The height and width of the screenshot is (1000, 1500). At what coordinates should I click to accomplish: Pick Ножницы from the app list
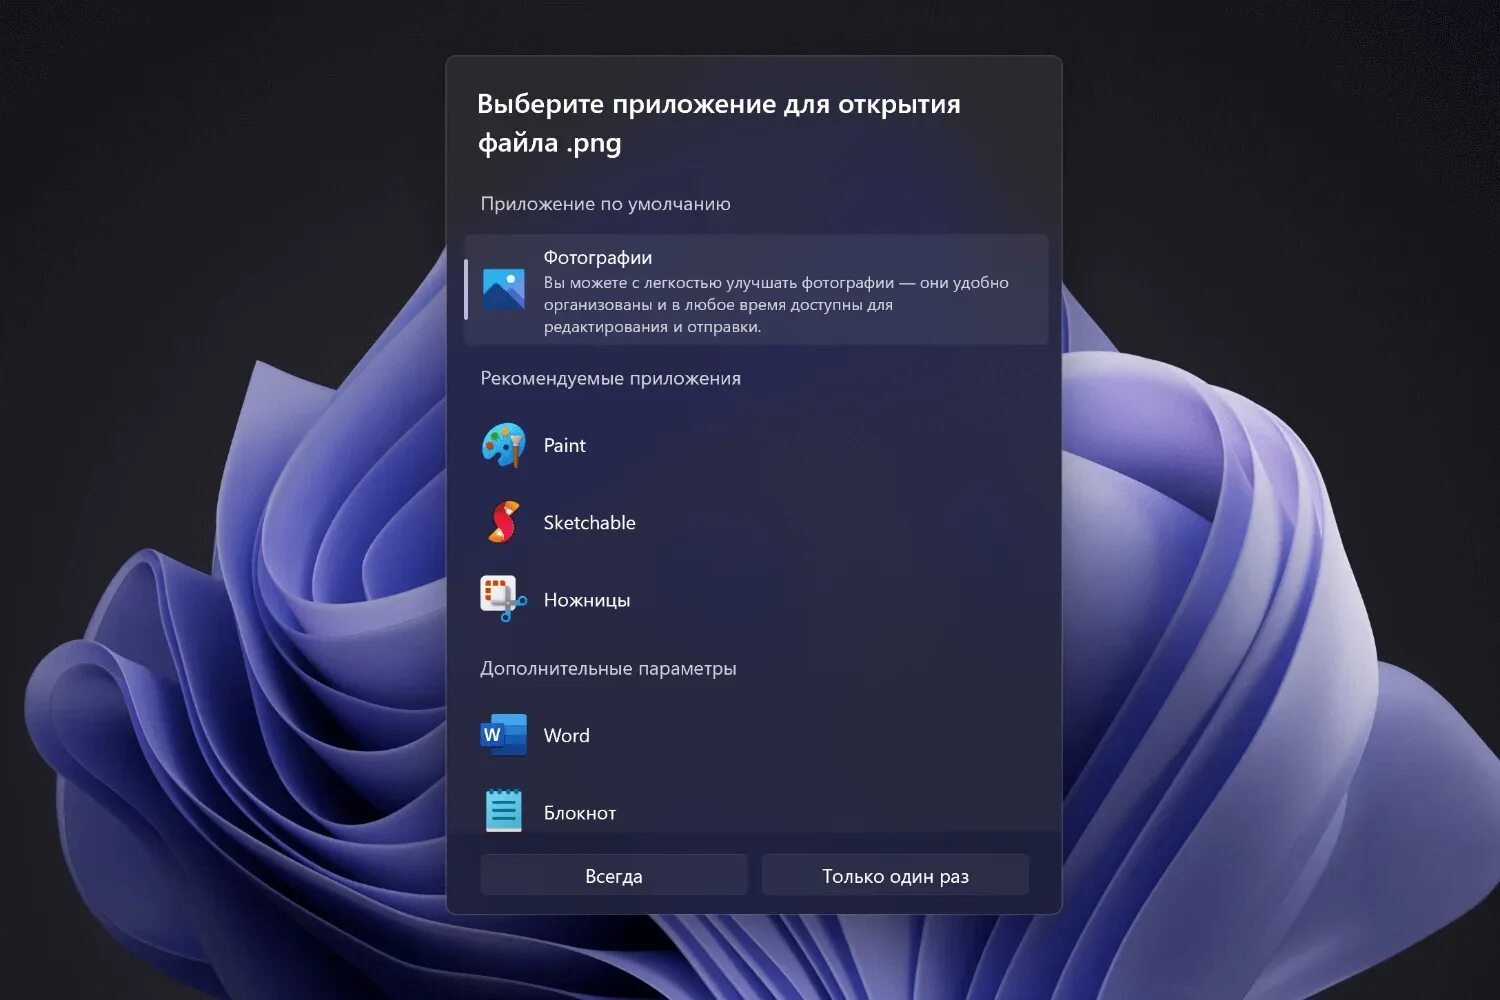756,599
